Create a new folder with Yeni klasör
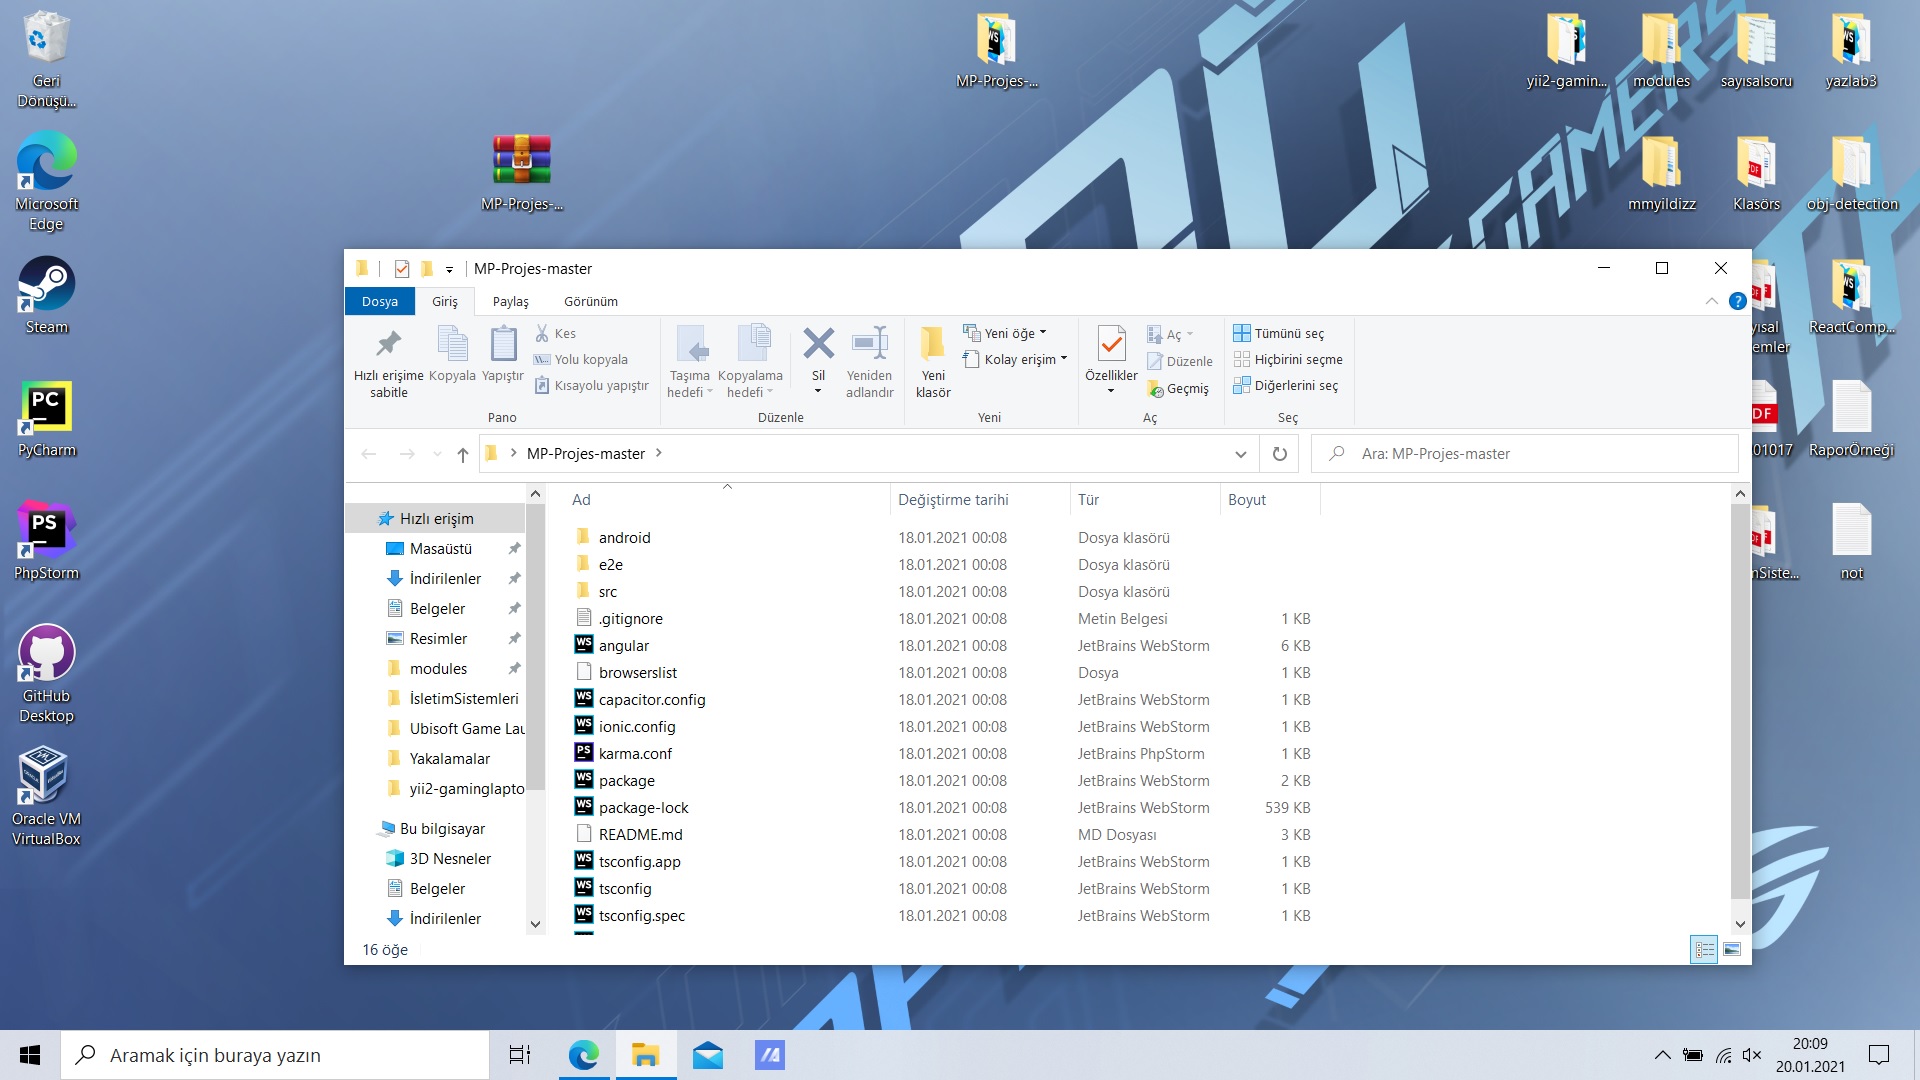The height and width of the screenshot is (1080, 1920). [933, 362]
